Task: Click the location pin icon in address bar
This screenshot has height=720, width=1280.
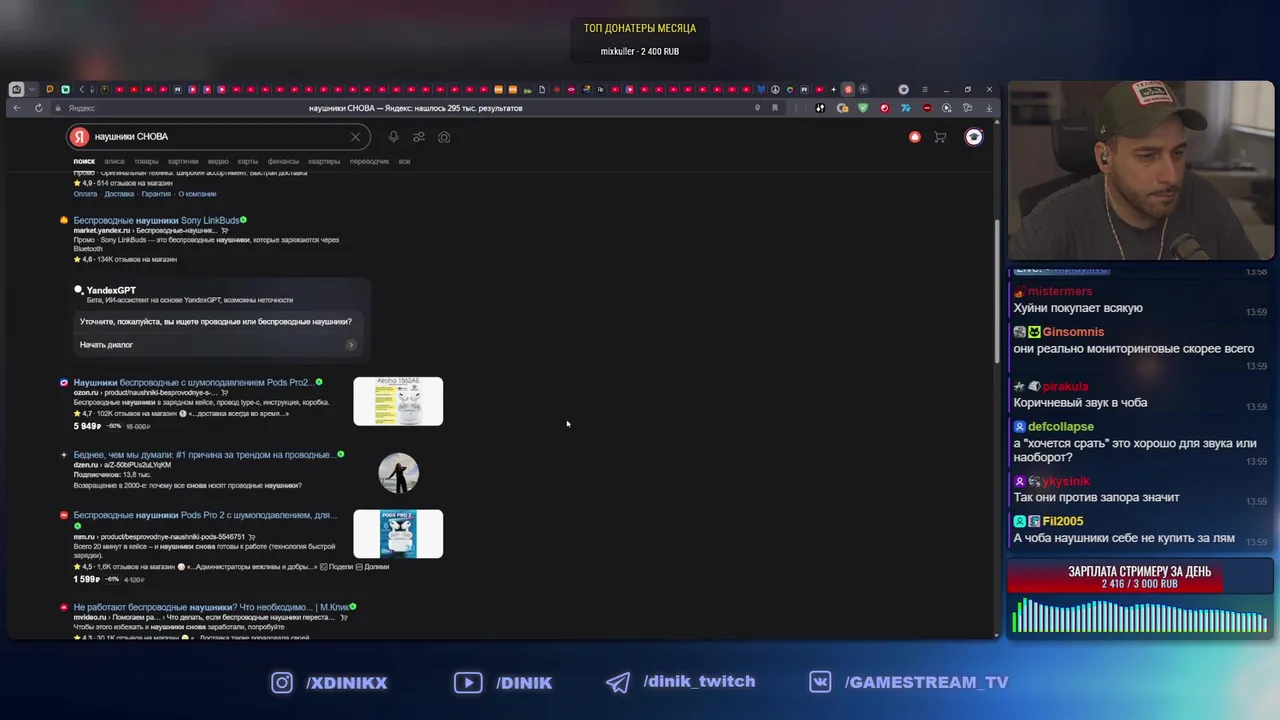Action: [x=757, y=108]
